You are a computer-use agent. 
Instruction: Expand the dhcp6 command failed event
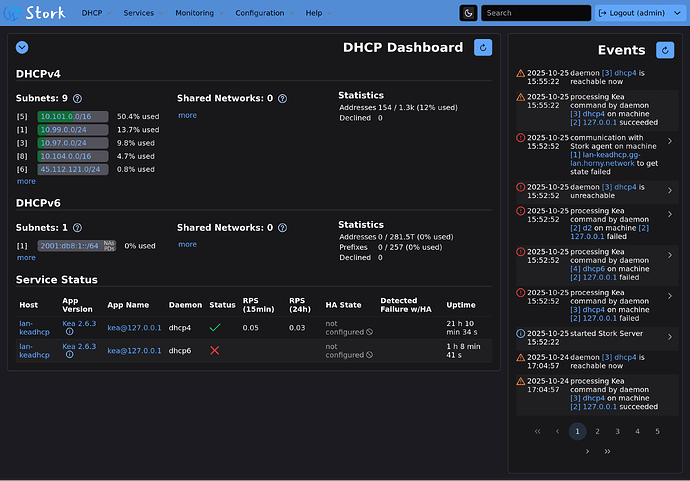click(670, 255)
